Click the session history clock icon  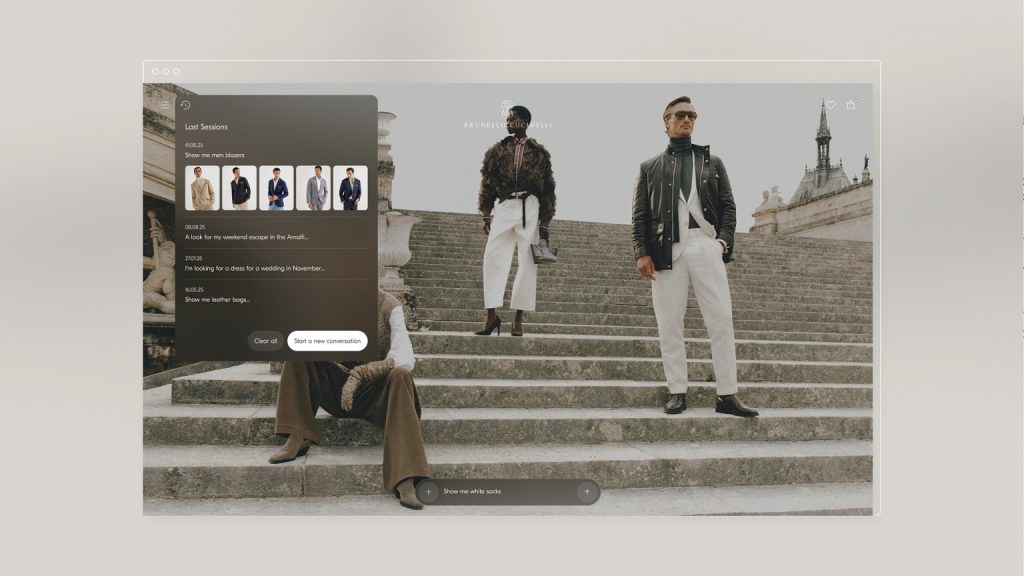click(x=185, y=105)
